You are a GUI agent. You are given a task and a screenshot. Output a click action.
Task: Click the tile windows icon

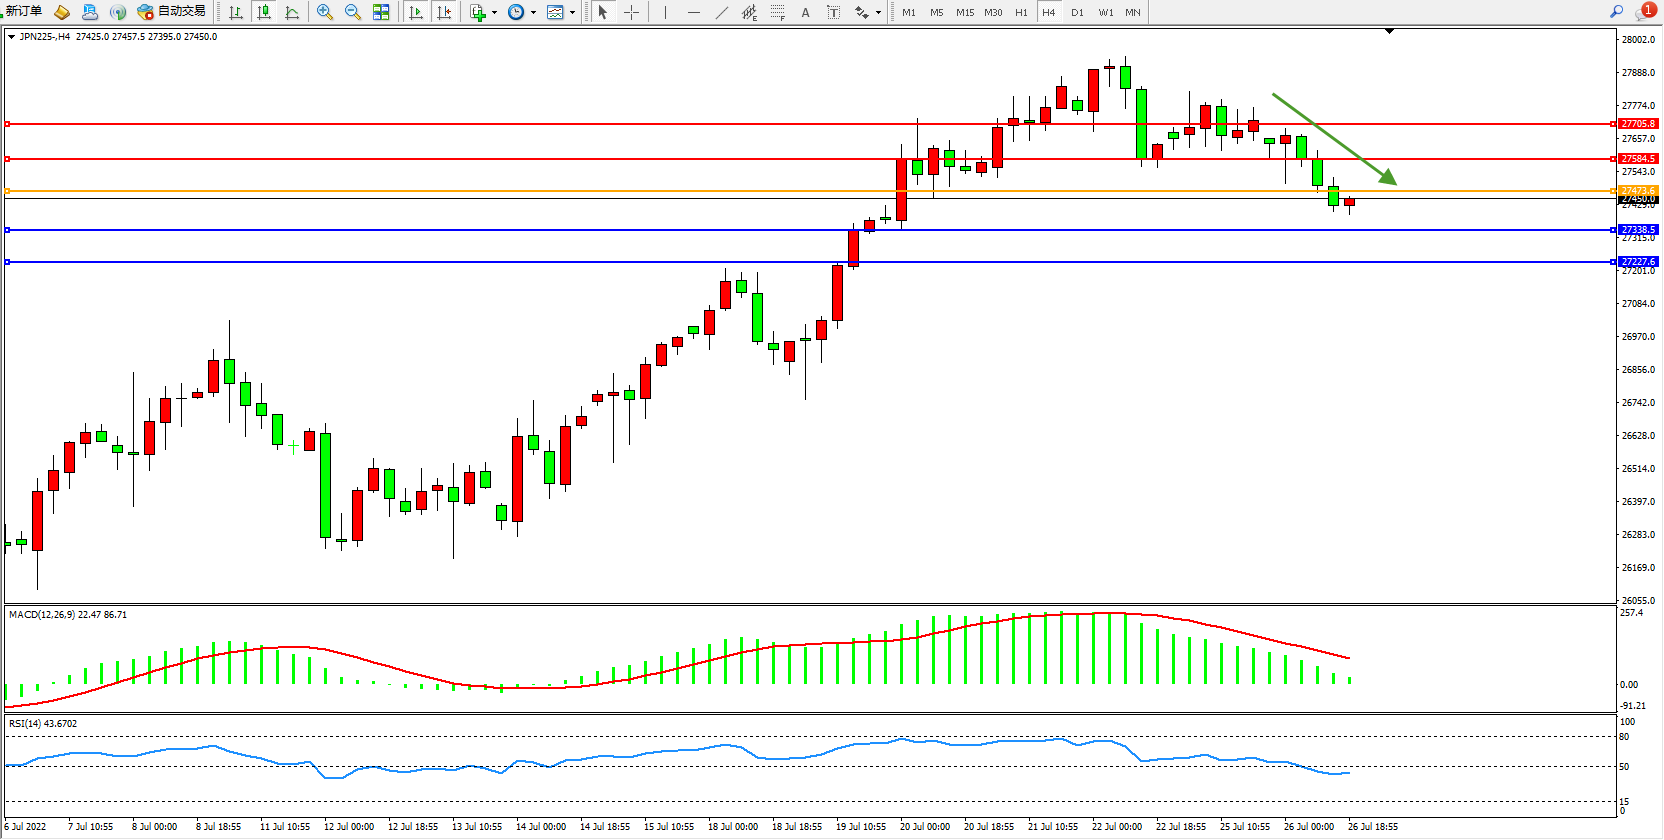coord(381,12)
